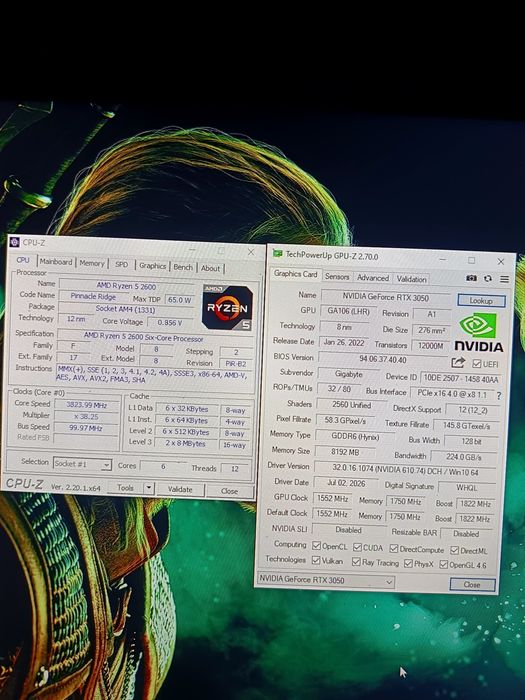The width and height of the screenshot is (525, 700).
Task: Click the Multiplier value x 38.25
Action: point(87,417)
